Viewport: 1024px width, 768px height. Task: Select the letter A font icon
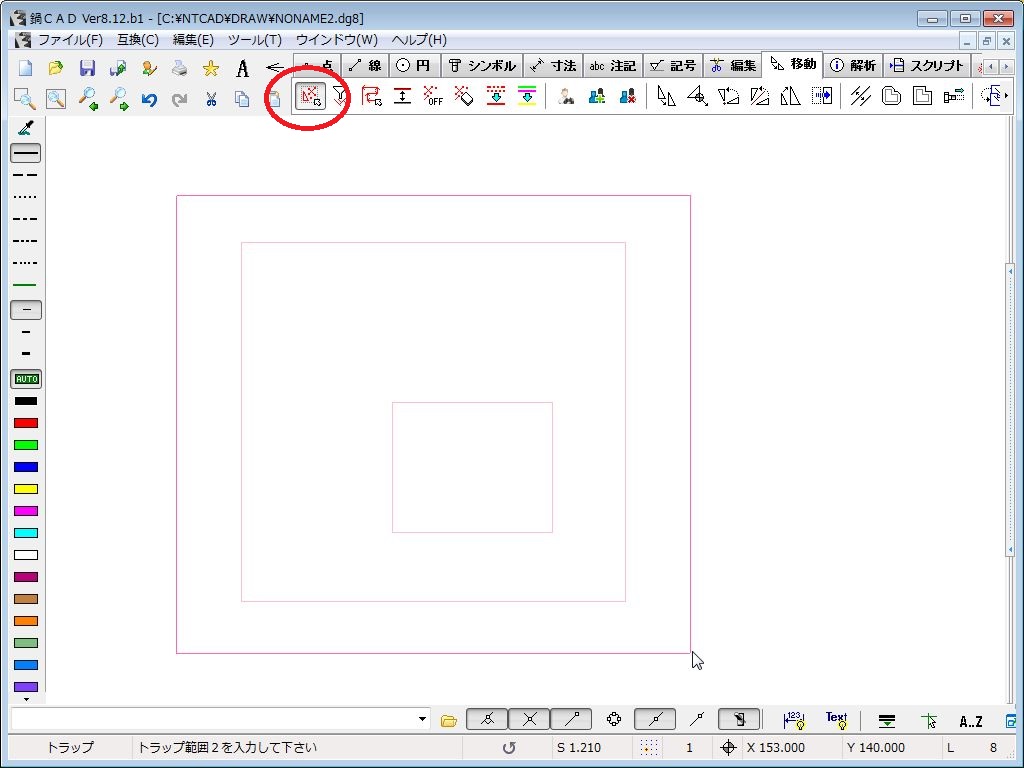[242, 67]
